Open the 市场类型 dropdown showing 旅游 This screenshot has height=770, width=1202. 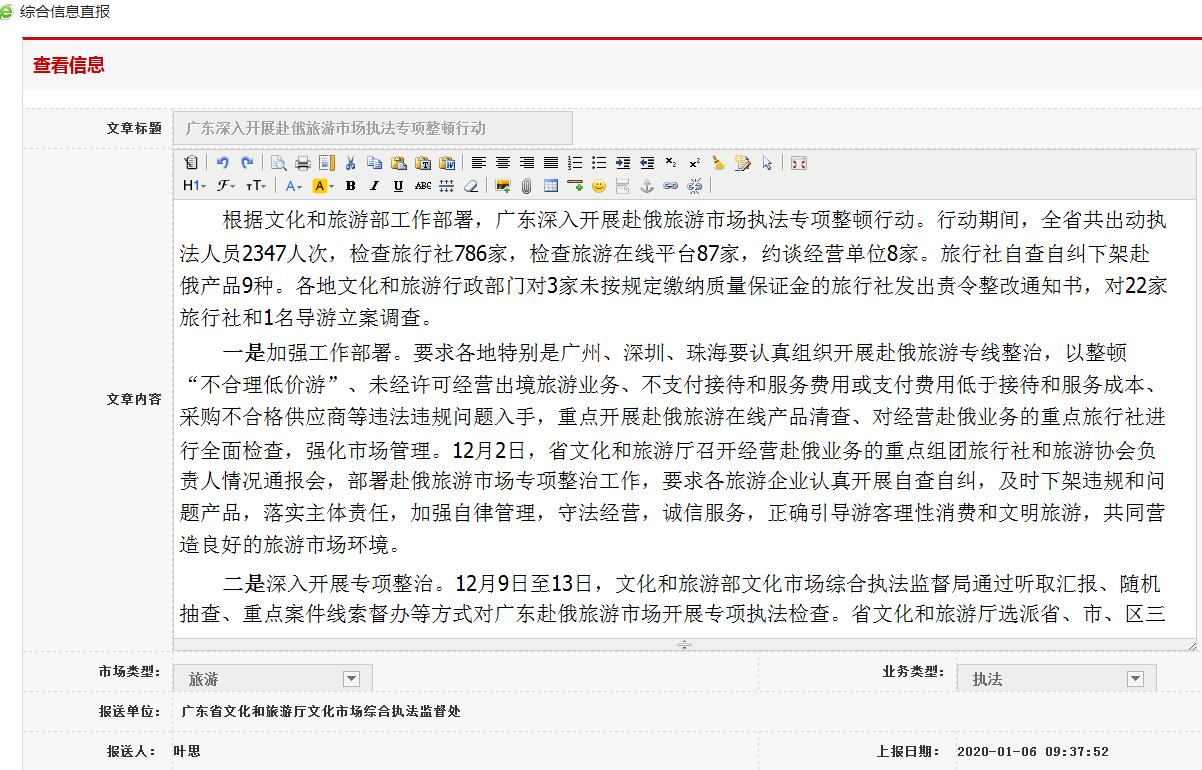pos(352,677)
